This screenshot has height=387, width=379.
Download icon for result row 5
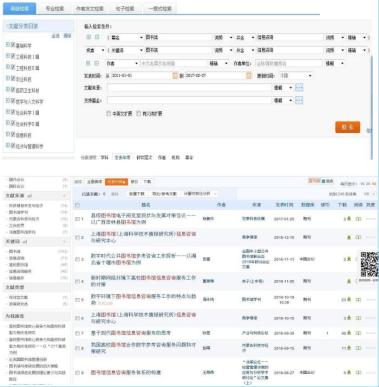pyautogui.click(x=349, y=299)
